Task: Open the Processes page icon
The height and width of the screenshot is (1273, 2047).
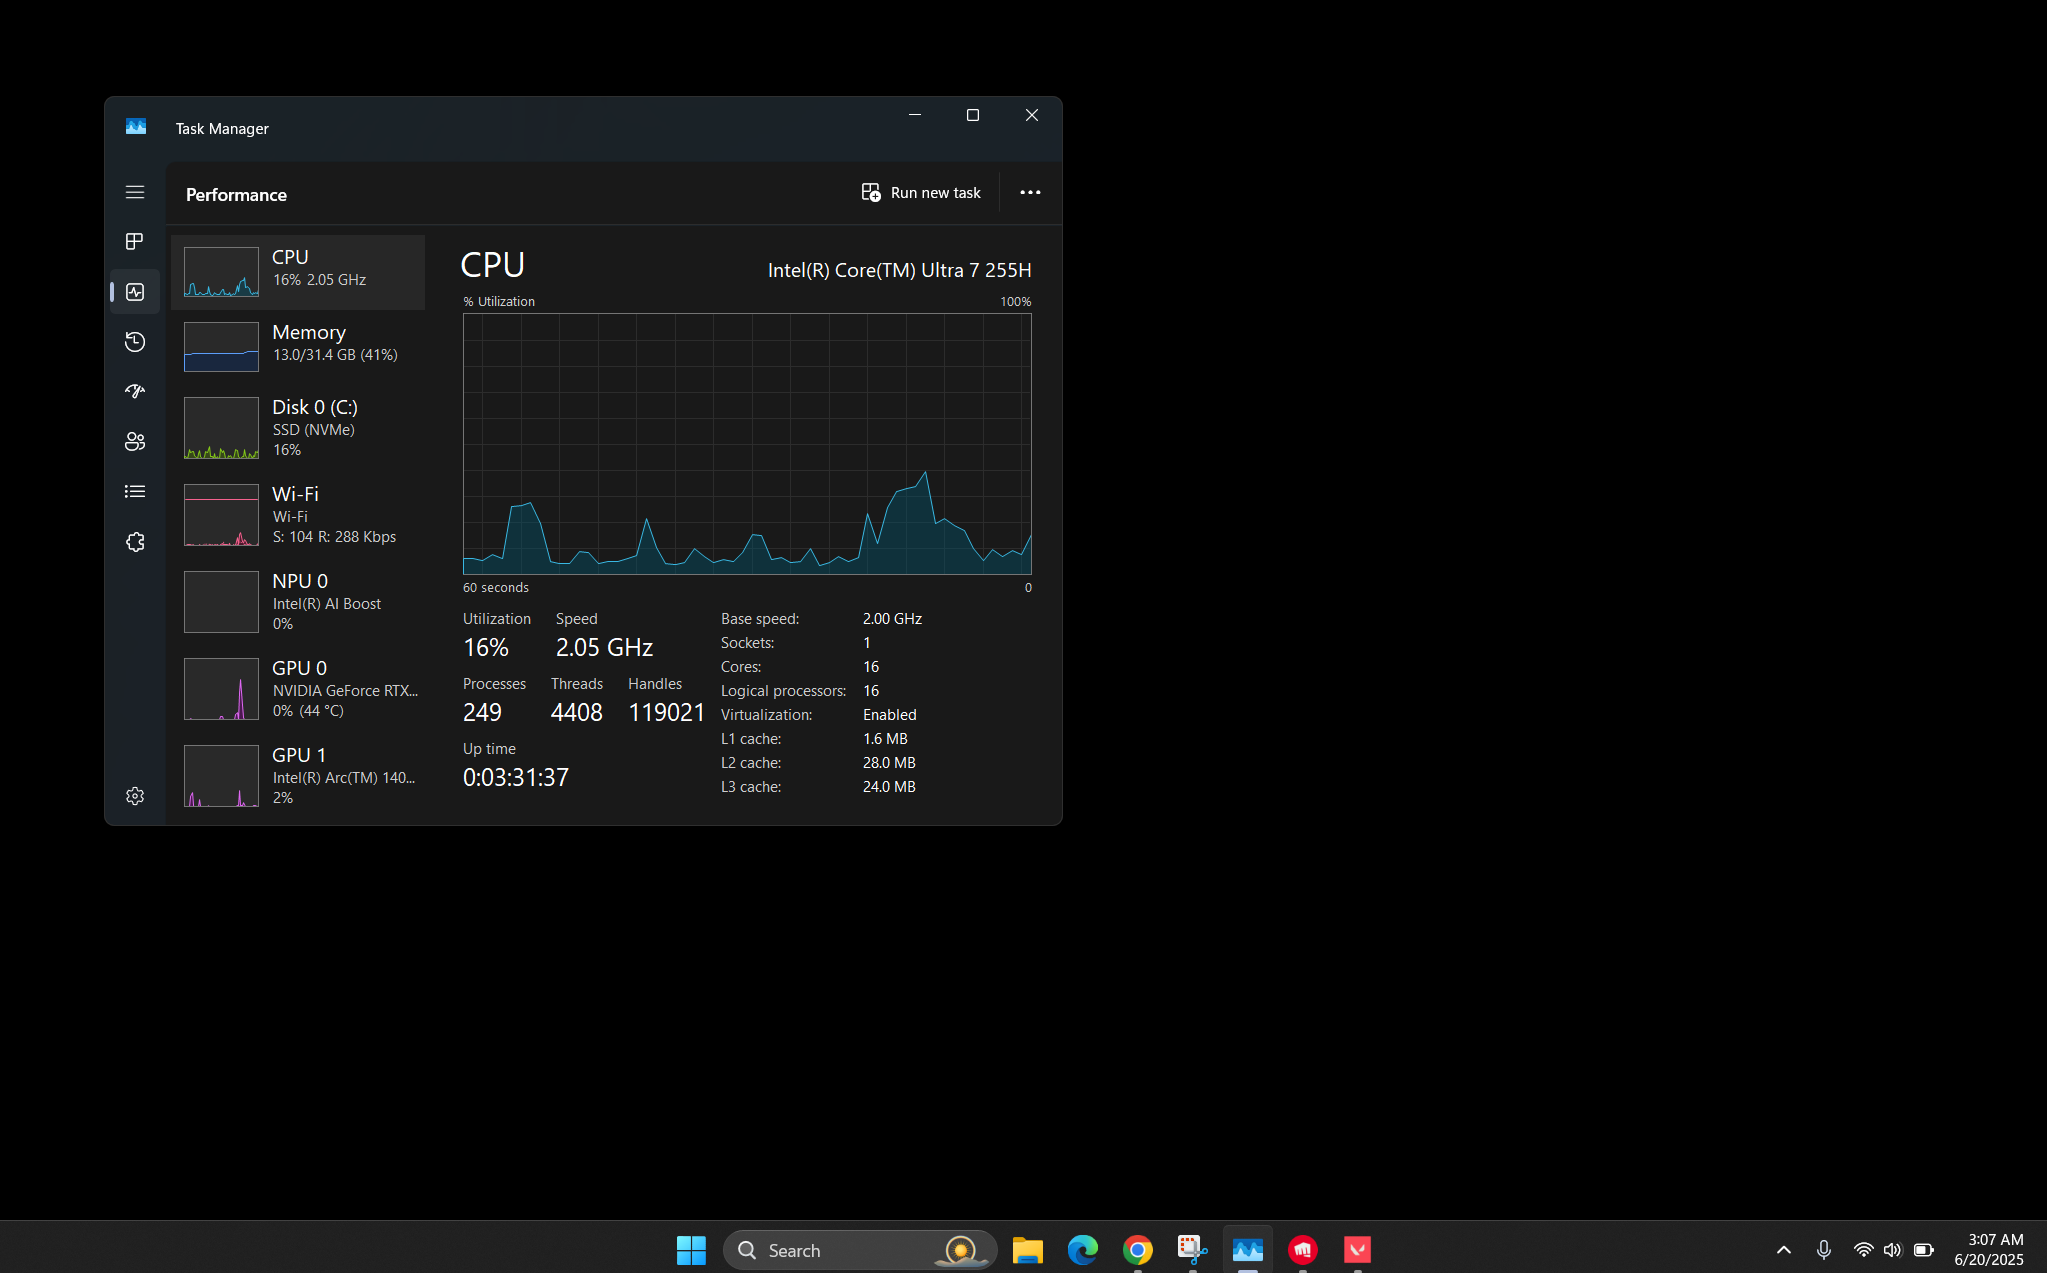Action: point(135,242)
